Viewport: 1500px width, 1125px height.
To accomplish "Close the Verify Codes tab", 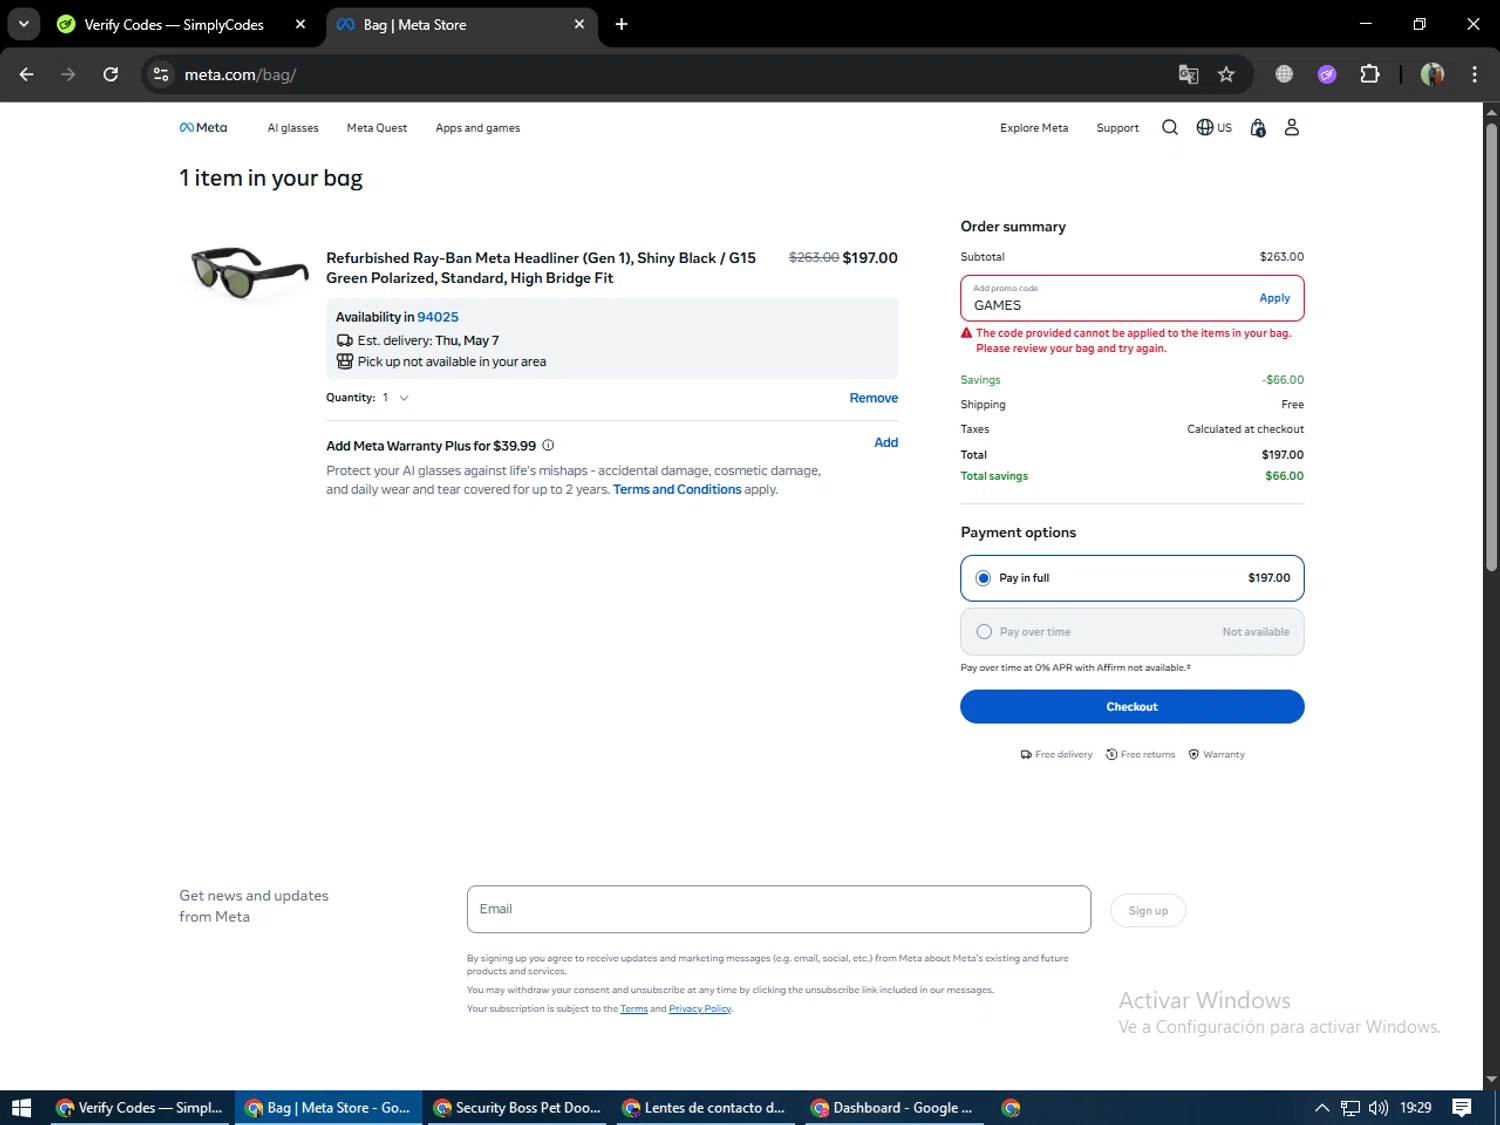I will coord(300,24).
